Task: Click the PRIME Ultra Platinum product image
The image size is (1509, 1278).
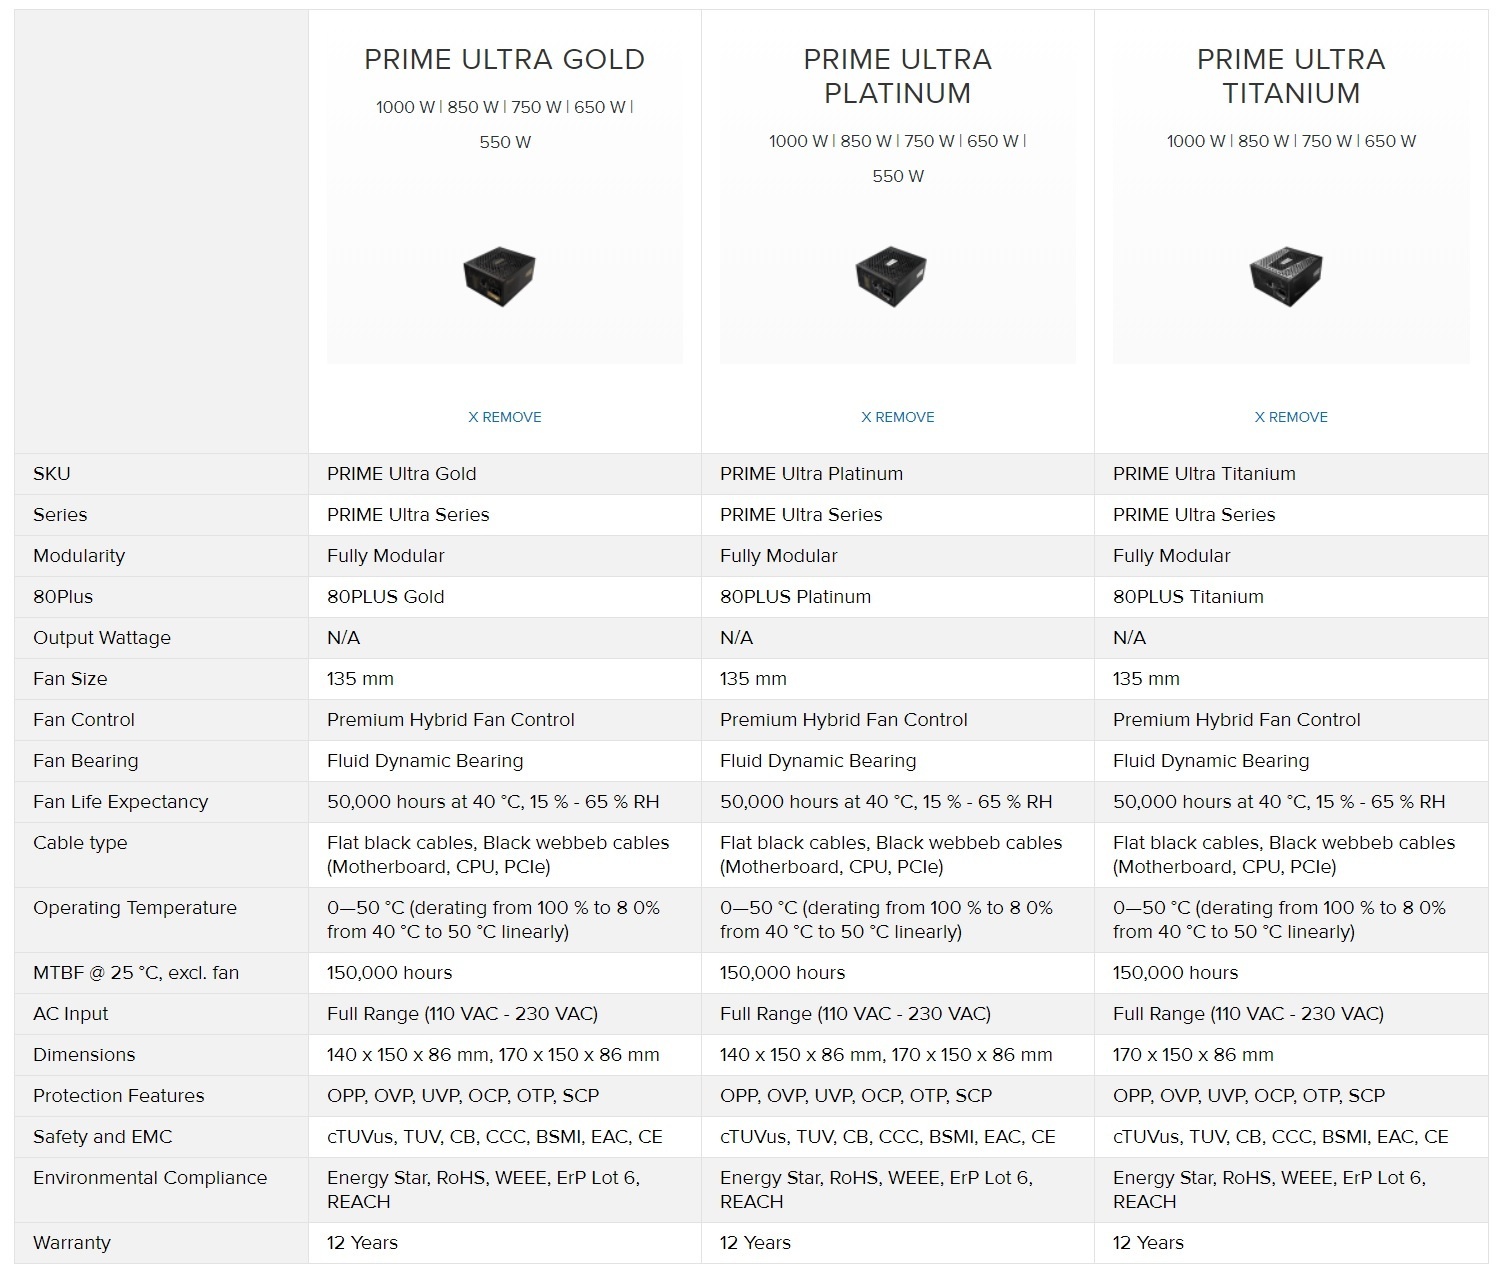Action: [x=892, y=277]
